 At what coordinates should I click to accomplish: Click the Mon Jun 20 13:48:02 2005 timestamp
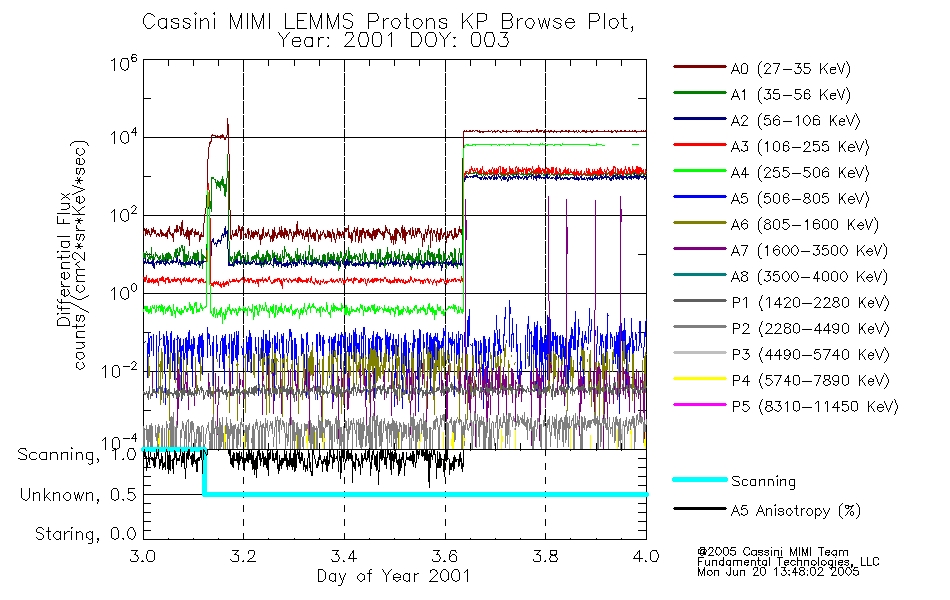778,572
